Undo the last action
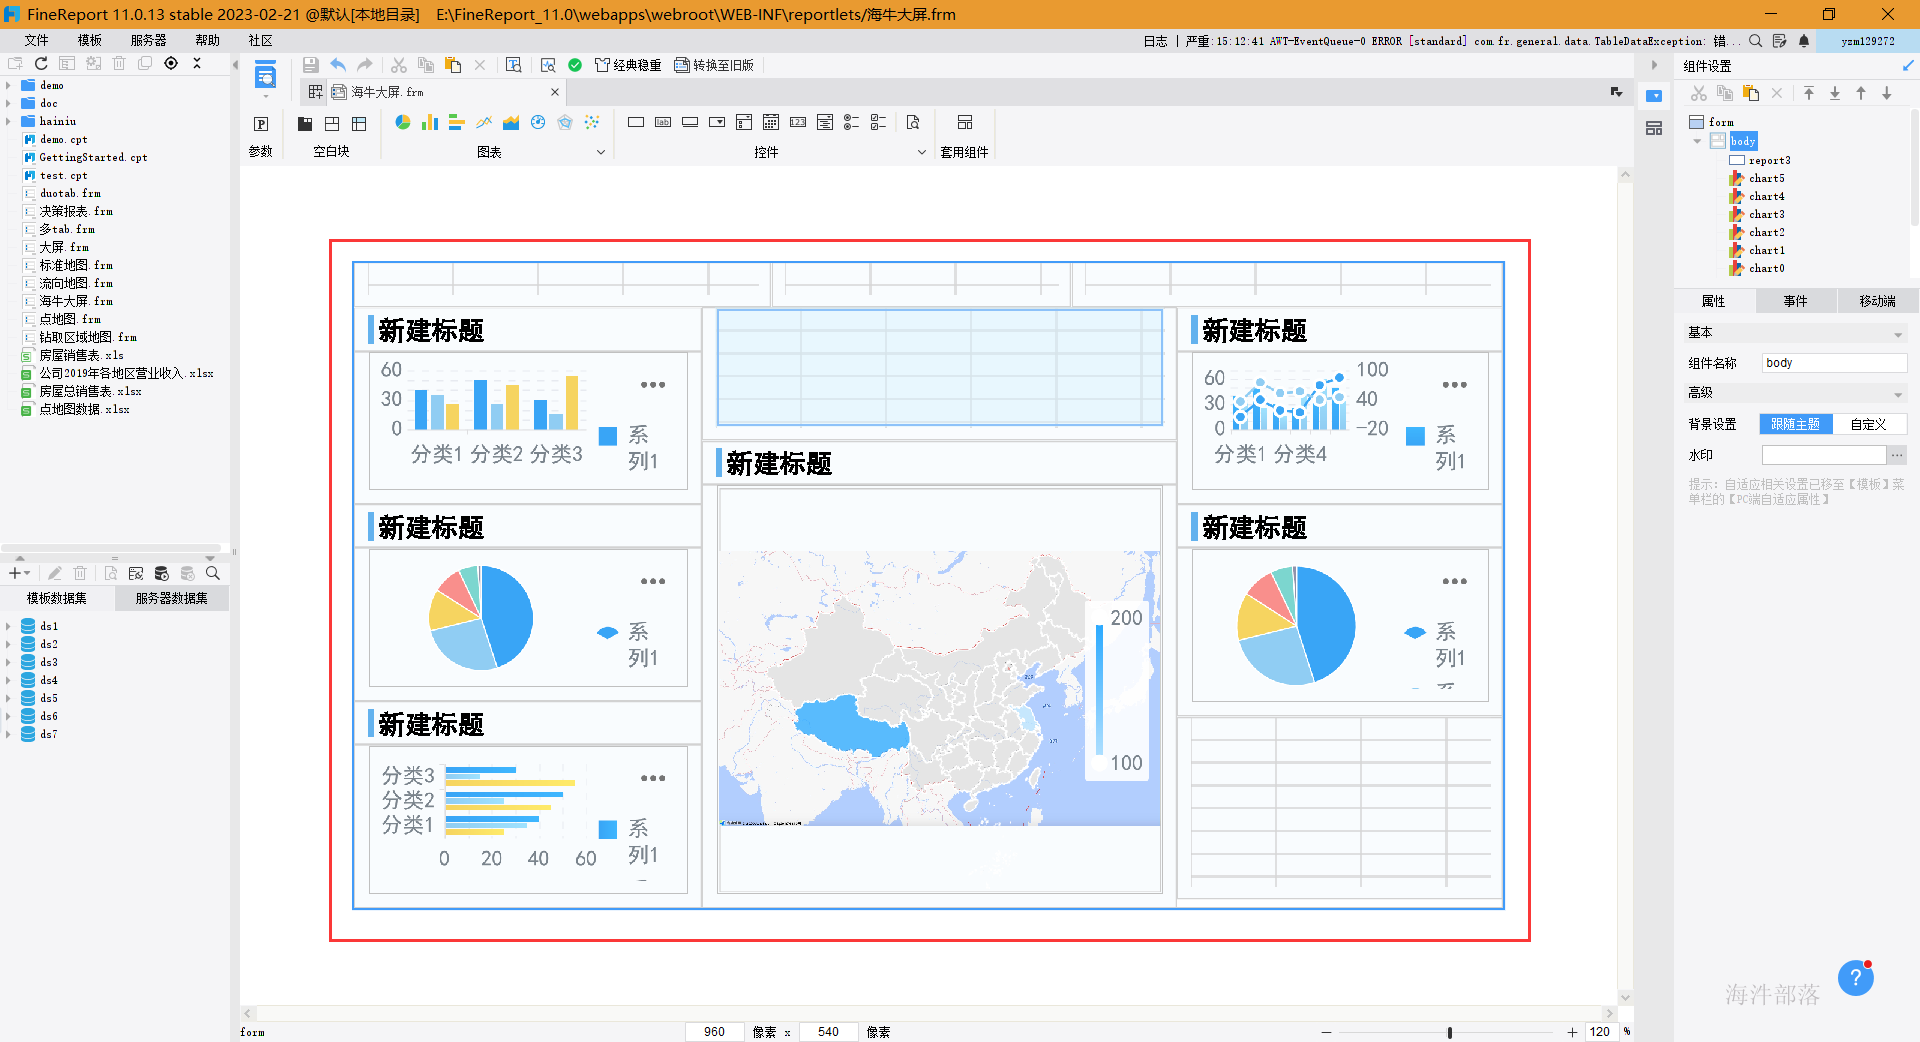This screenshot has width=1920, height=1042. point(338,65)
